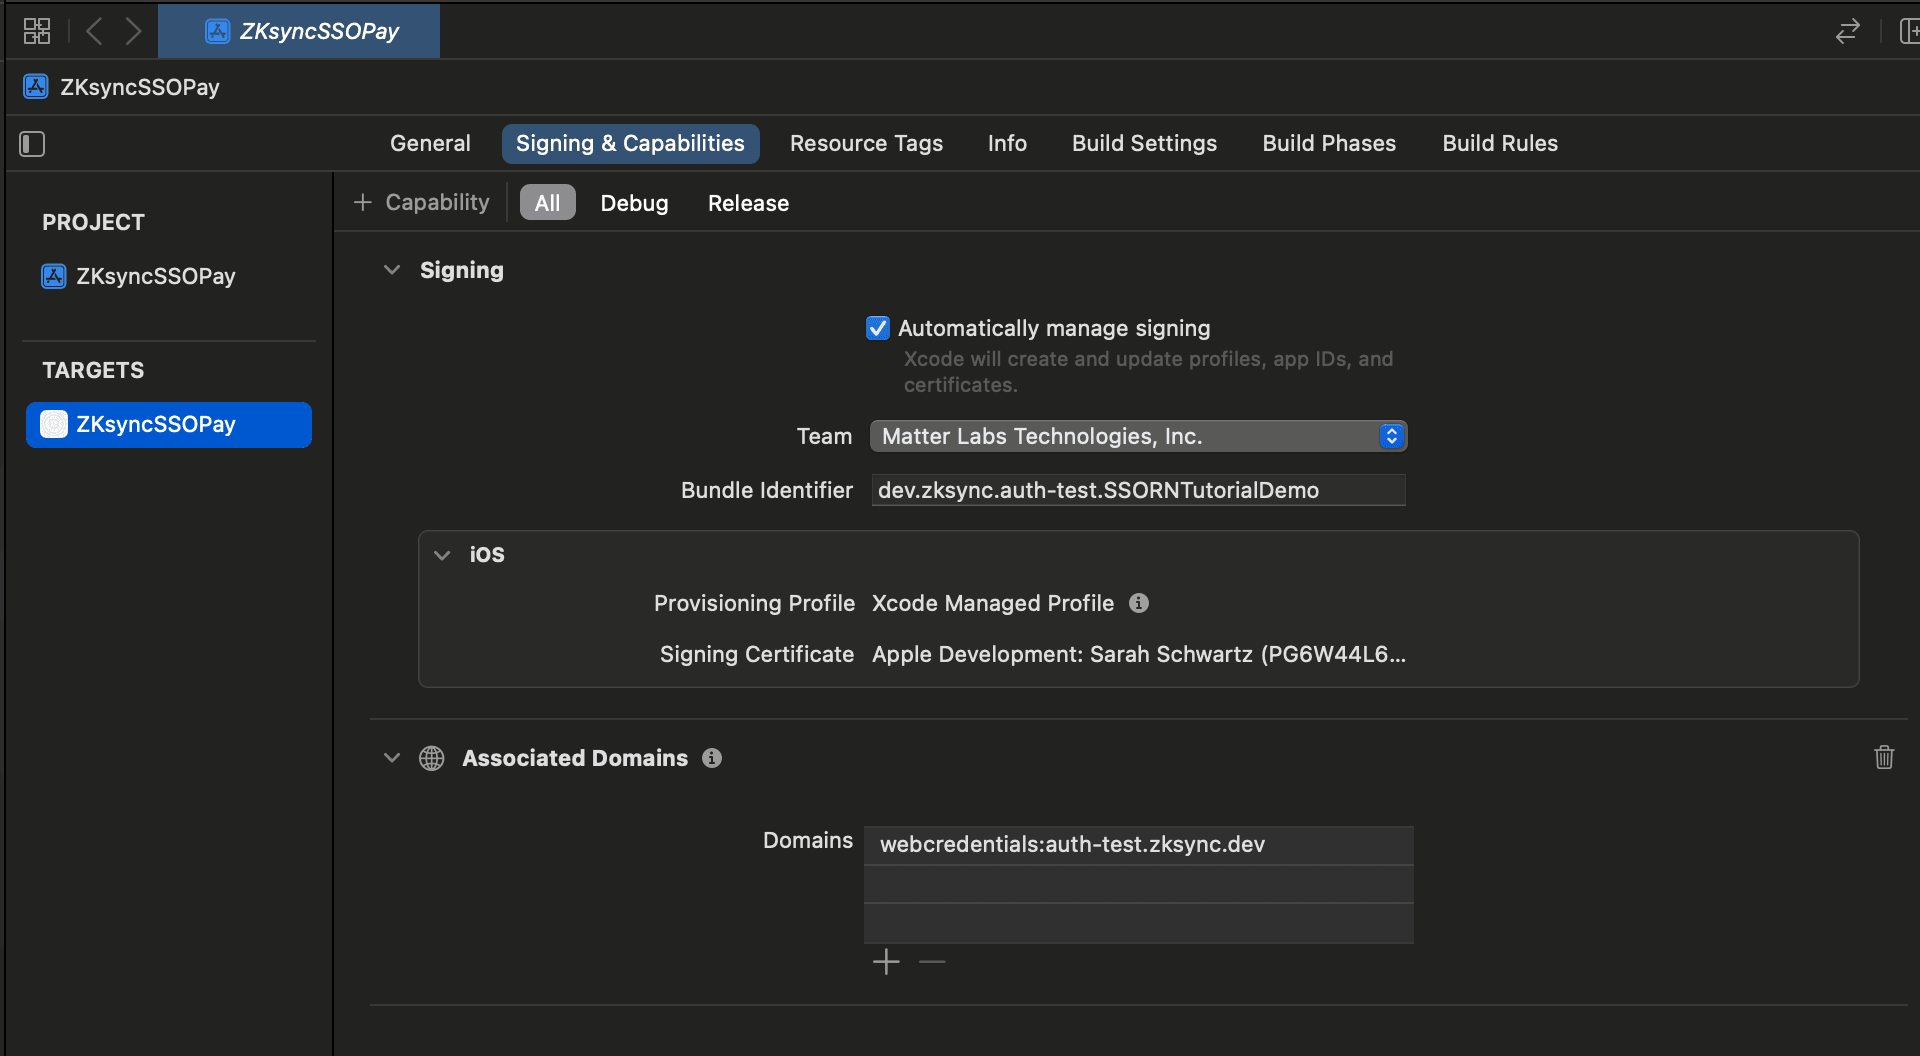Show All configurations filter
The width and height of the screenshot is (1920, 1056).
pos(547,203)
